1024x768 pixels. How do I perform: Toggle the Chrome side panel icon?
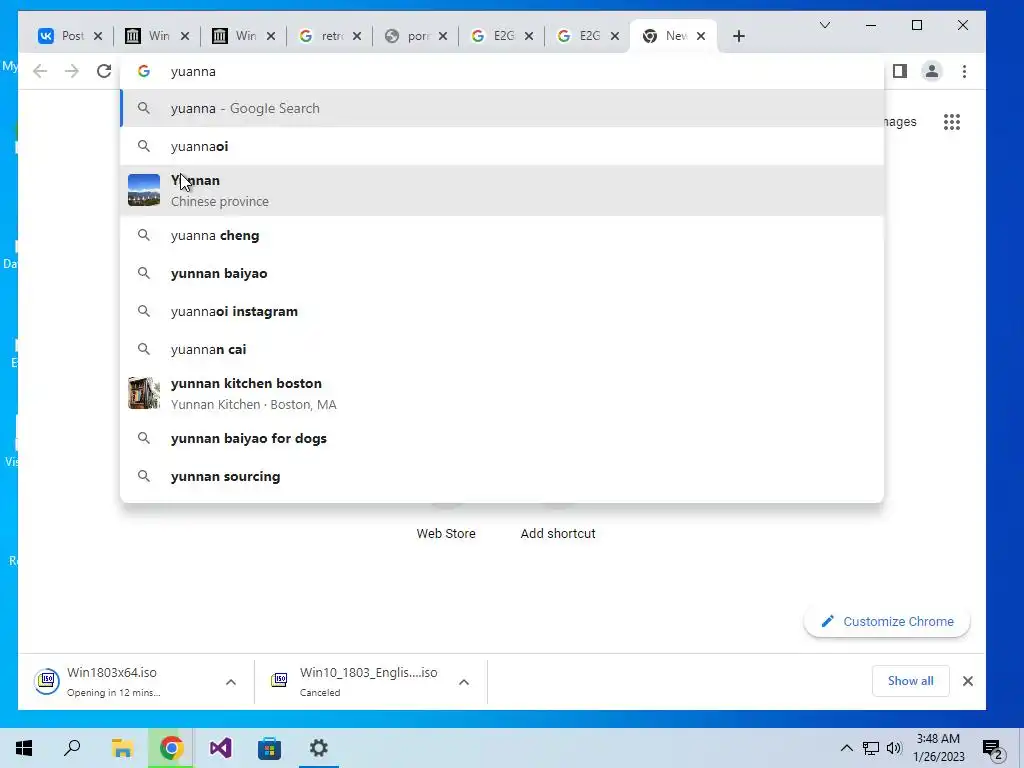click(x=900, y=71)
